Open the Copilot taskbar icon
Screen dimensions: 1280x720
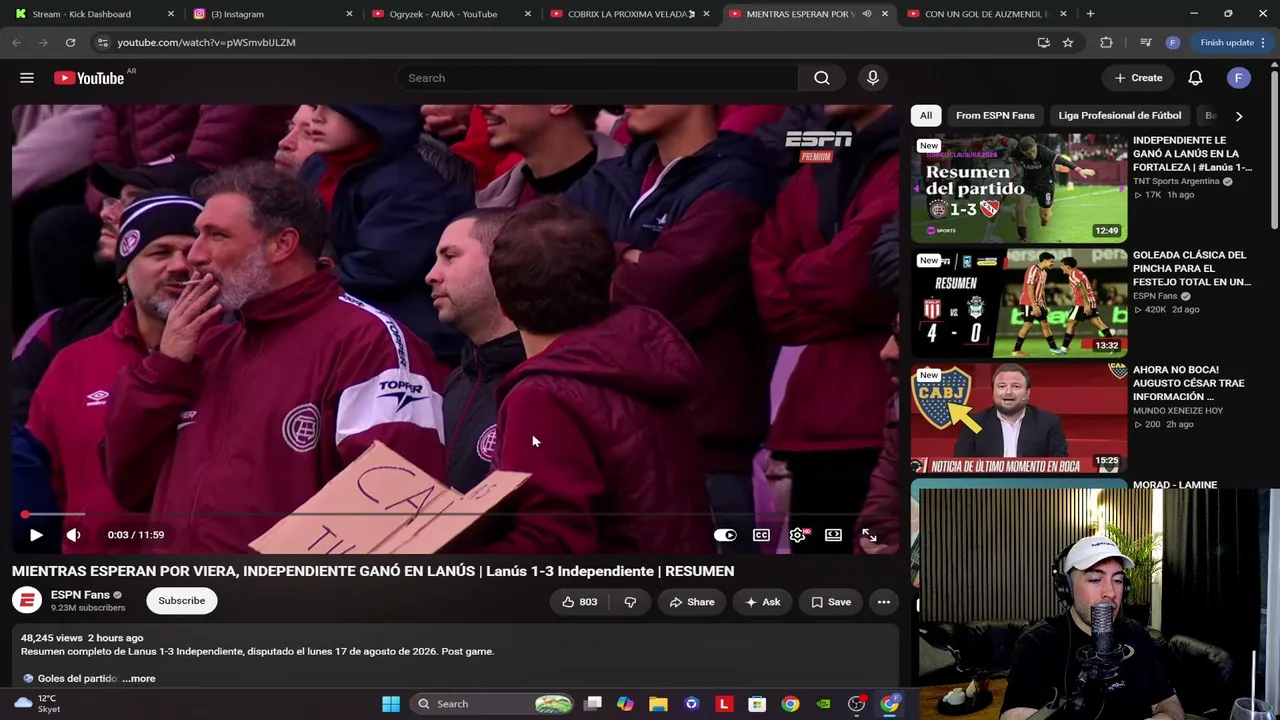pyautogui.click(x=625, y=704)
